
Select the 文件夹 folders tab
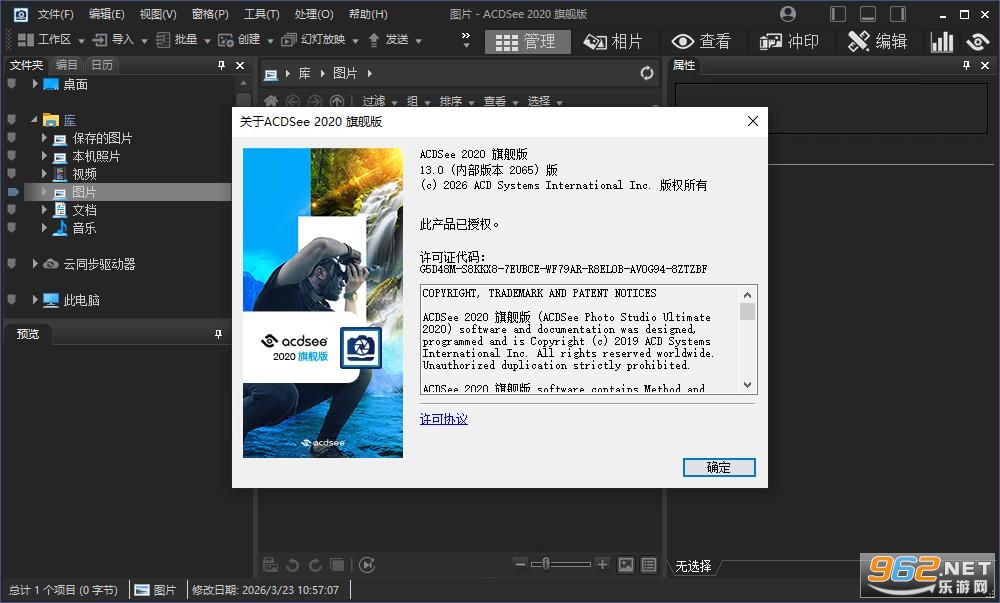26,65
